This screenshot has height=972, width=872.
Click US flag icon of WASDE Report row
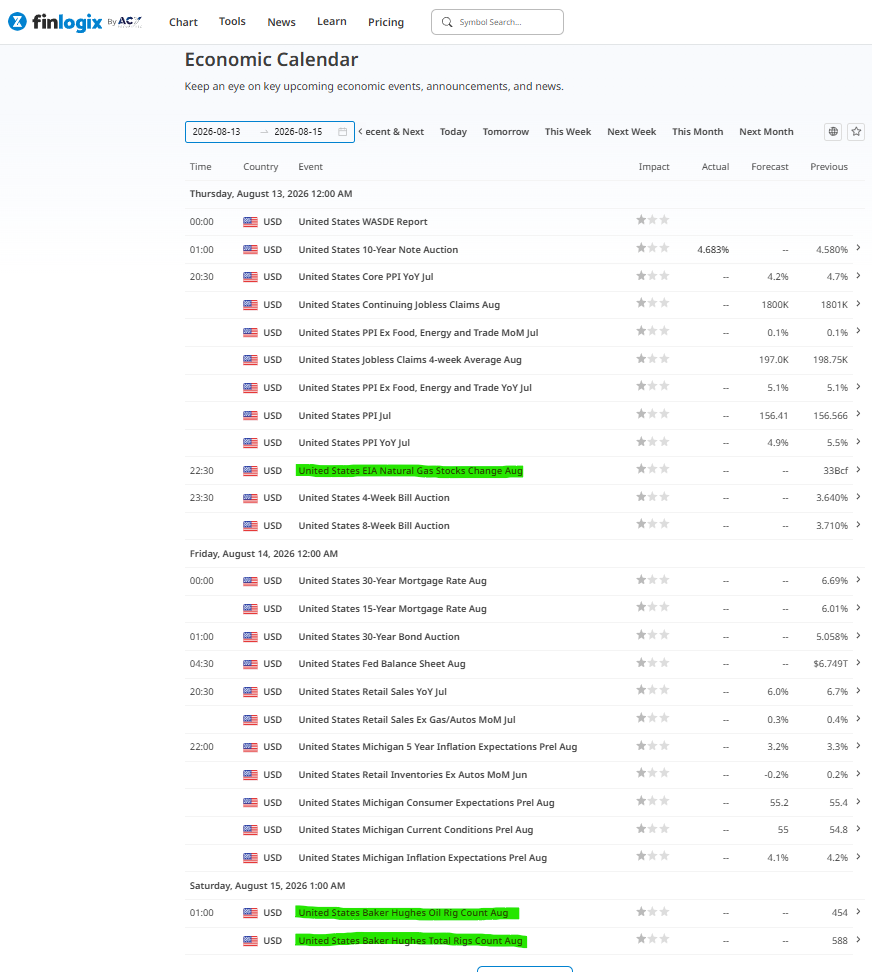pyautogui.click(x=250, y=222)
